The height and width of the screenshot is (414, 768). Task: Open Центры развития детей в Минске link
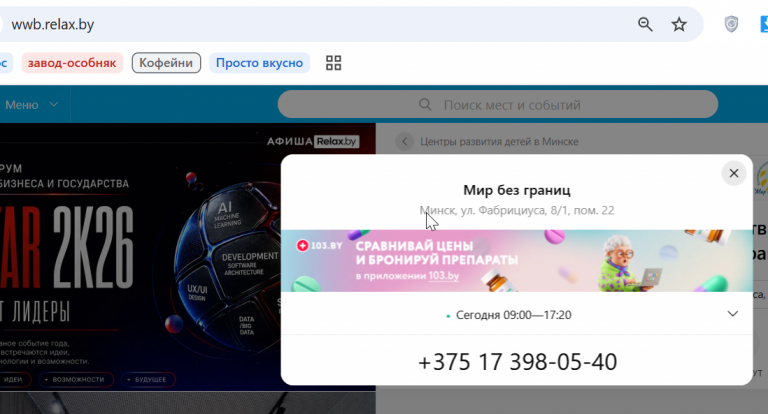pyautogui.click(x=499, y=142)
